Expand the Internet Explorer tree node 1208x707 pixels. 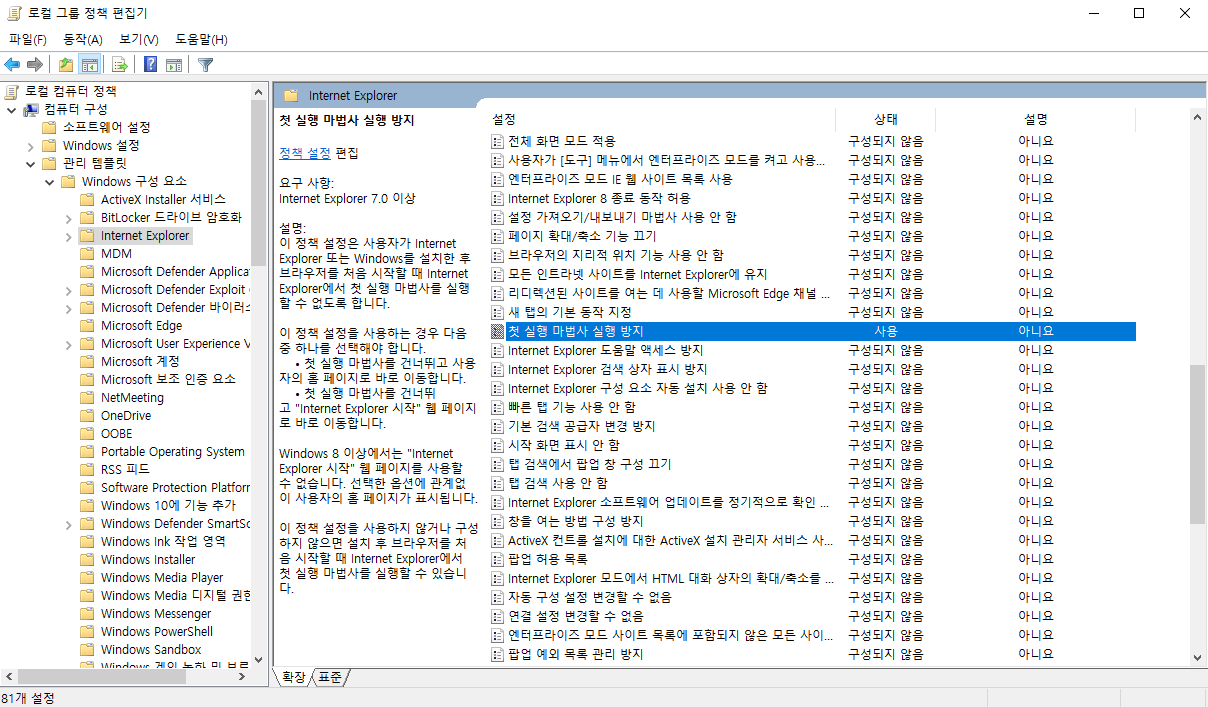coord(68,236)
